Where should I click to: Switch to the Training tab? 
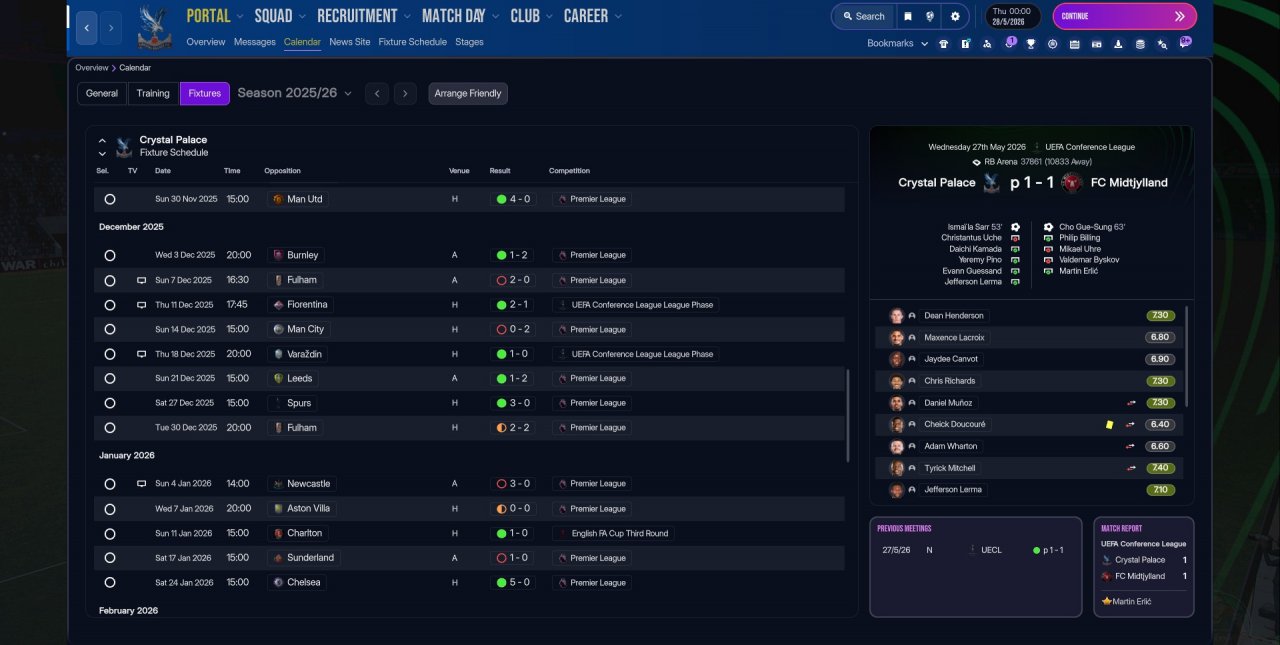pyautogui.click(x=153, y=93)
